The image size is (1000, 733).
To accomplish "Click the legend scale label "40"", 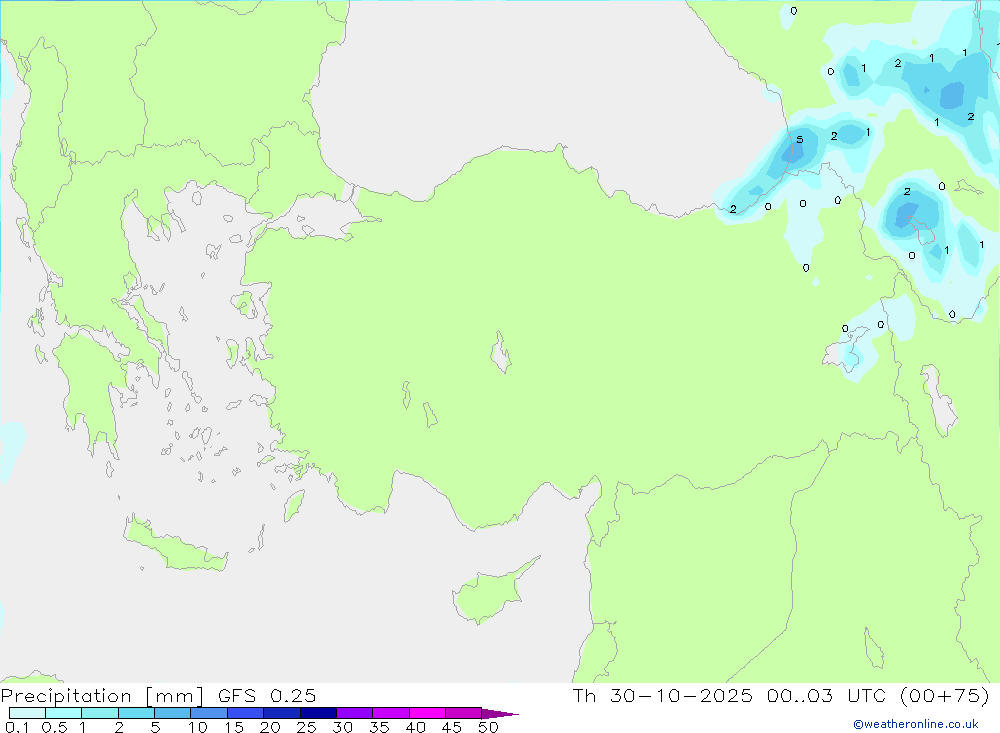I will pos(415,727).
